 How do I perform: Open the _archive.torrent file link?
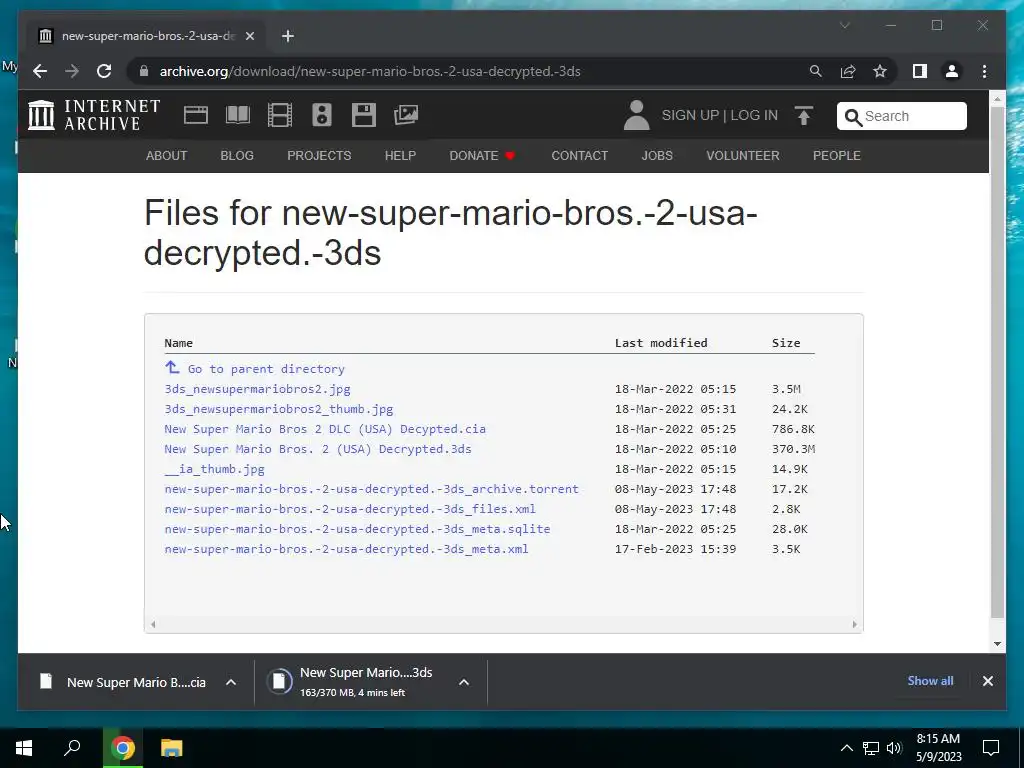click(x=372, y=489)
